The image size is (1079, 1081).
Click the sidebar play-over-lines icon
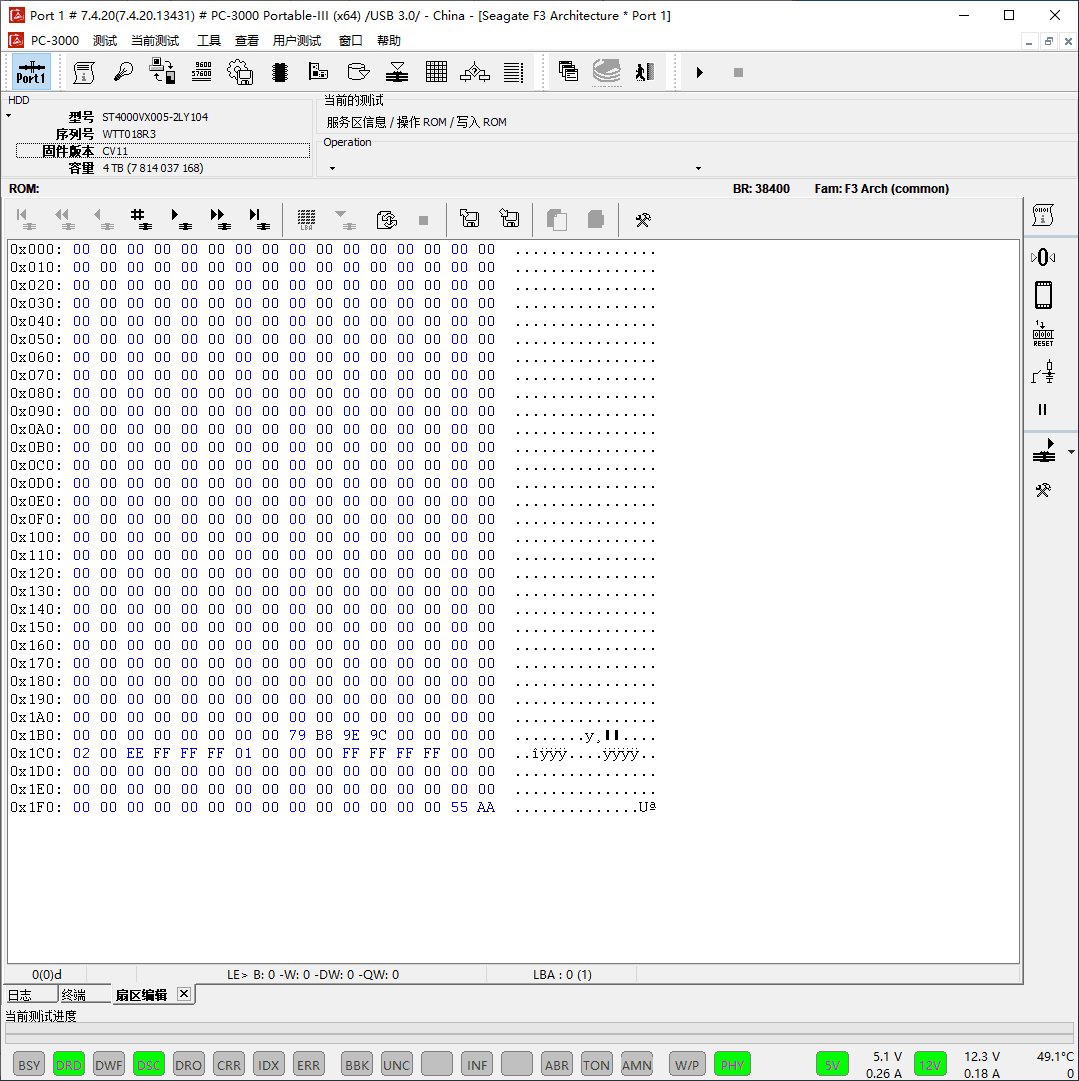click(x=1044, y=451)
